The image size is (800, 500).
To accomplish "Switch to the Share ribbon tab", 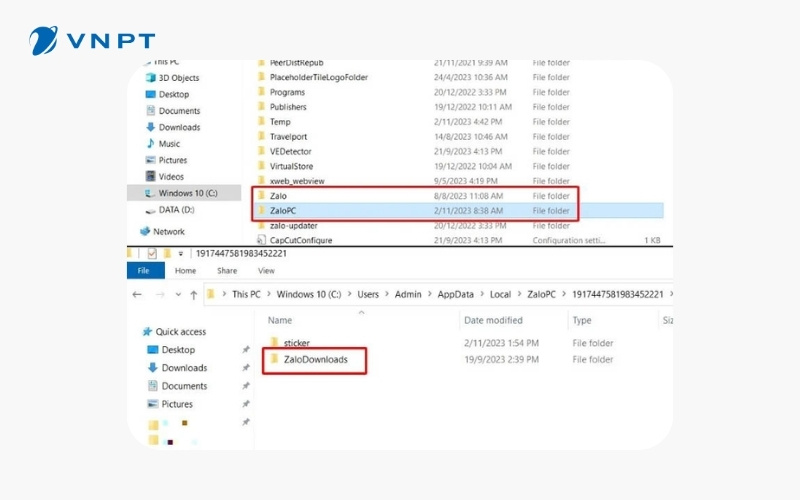I will click(227, 271).
